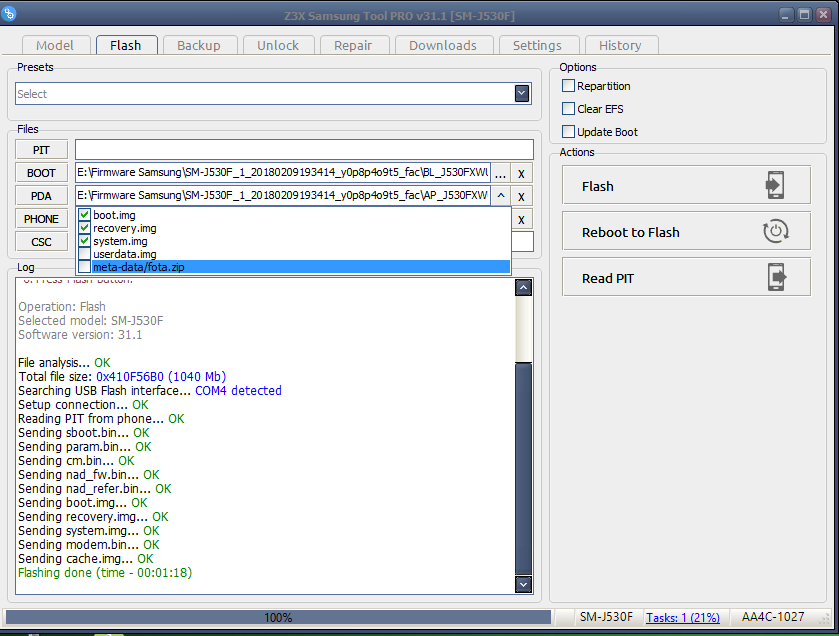
Task: Click the PDA file button
Action: 41,196
